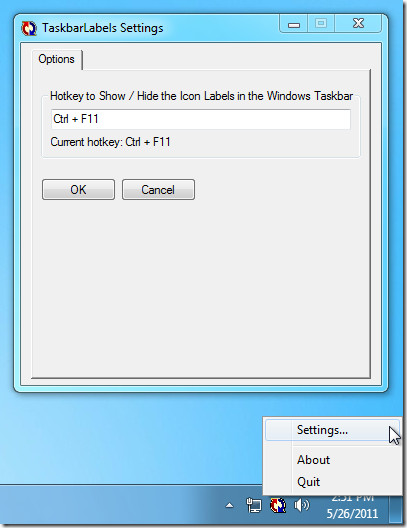
Task: Click the Show Desktop strip beside the clock
Action: (x=397, y=506)
